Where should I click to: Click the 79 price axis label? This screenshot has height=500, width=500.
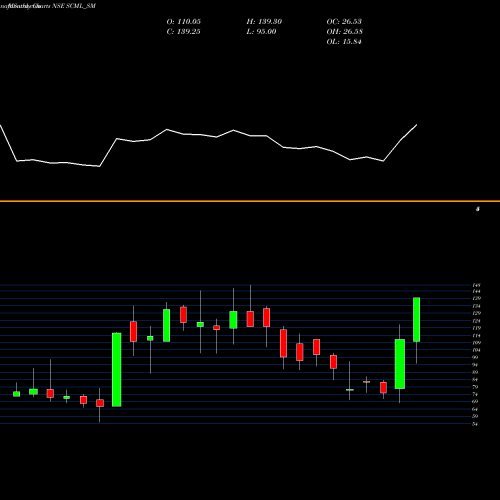(475, 387)
